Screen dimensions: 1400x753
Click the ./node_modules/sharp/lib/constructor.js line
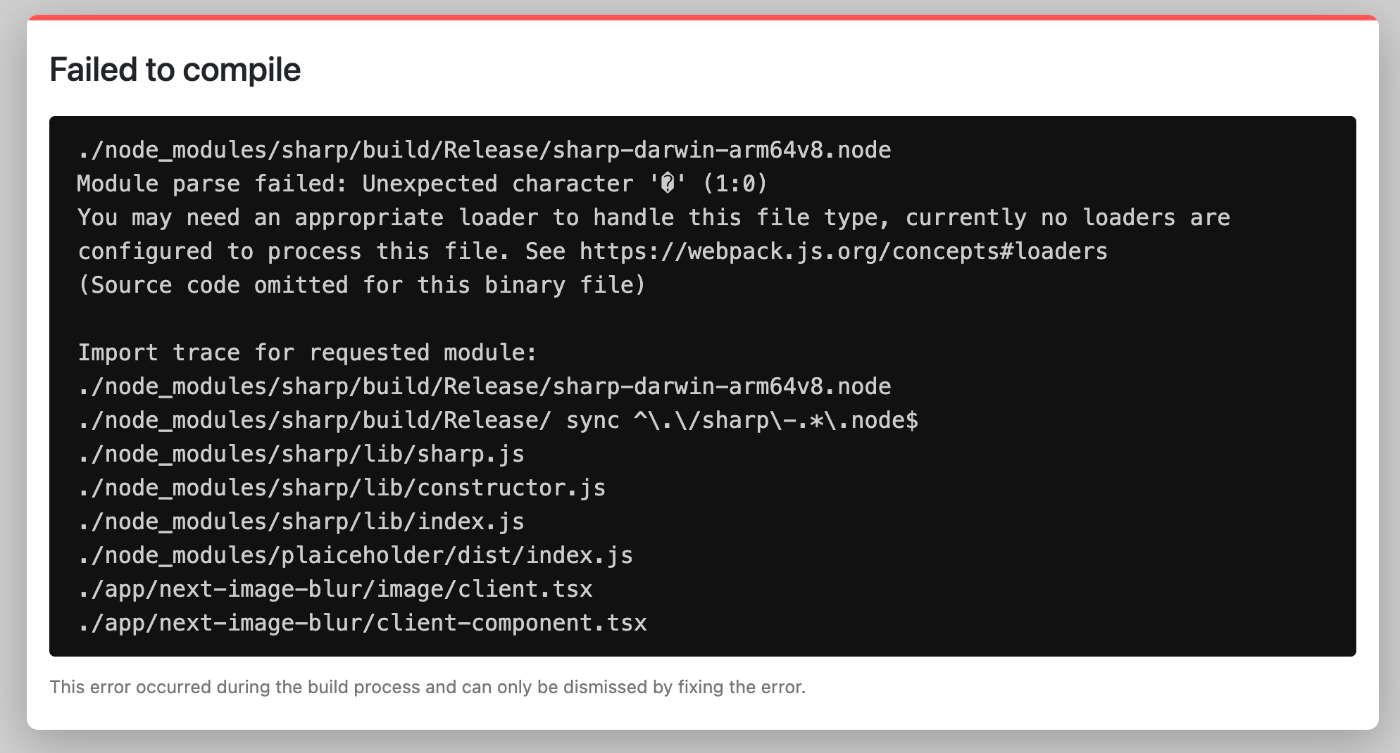pyautogui.click(x=342, y=488)
